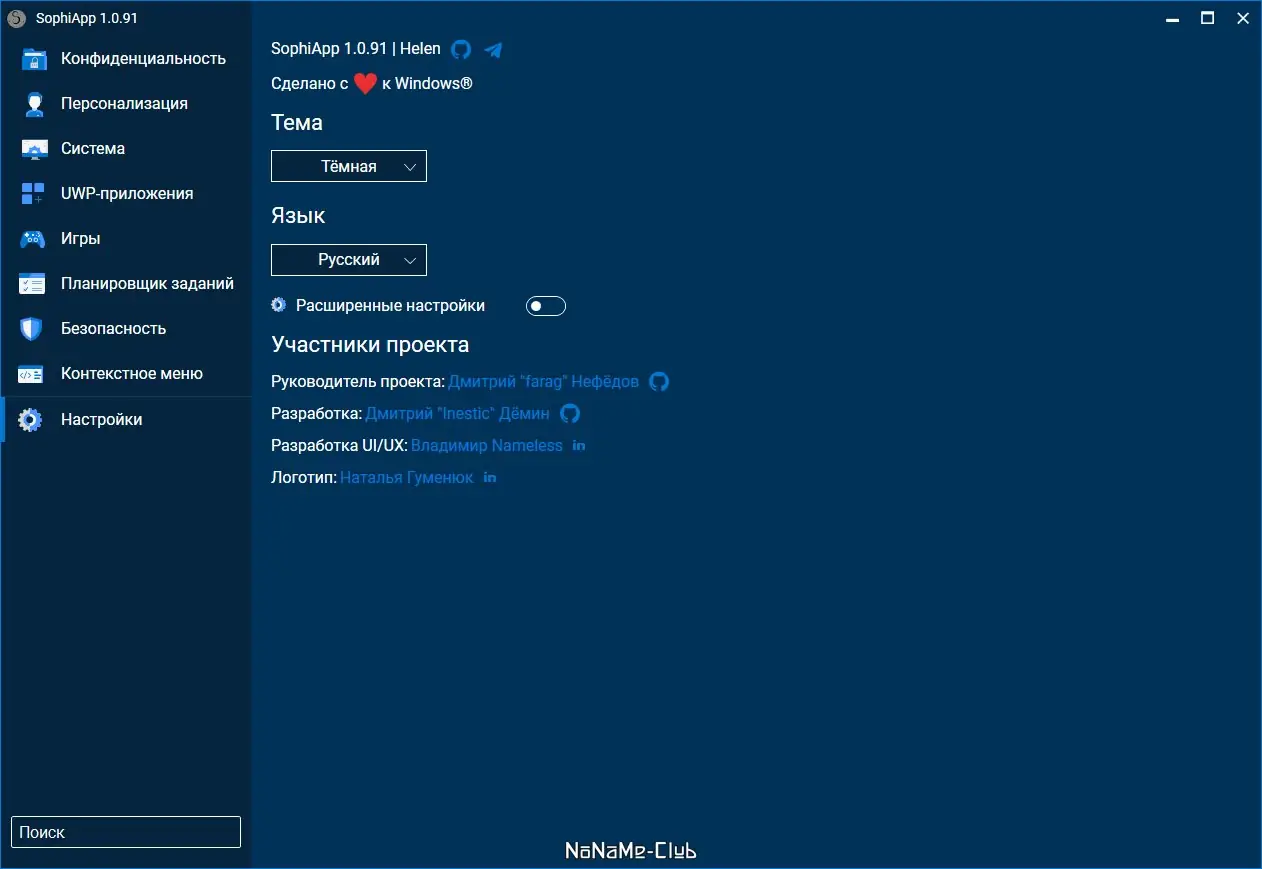
Task: Go to Игры section
Action: click(126, 239)
